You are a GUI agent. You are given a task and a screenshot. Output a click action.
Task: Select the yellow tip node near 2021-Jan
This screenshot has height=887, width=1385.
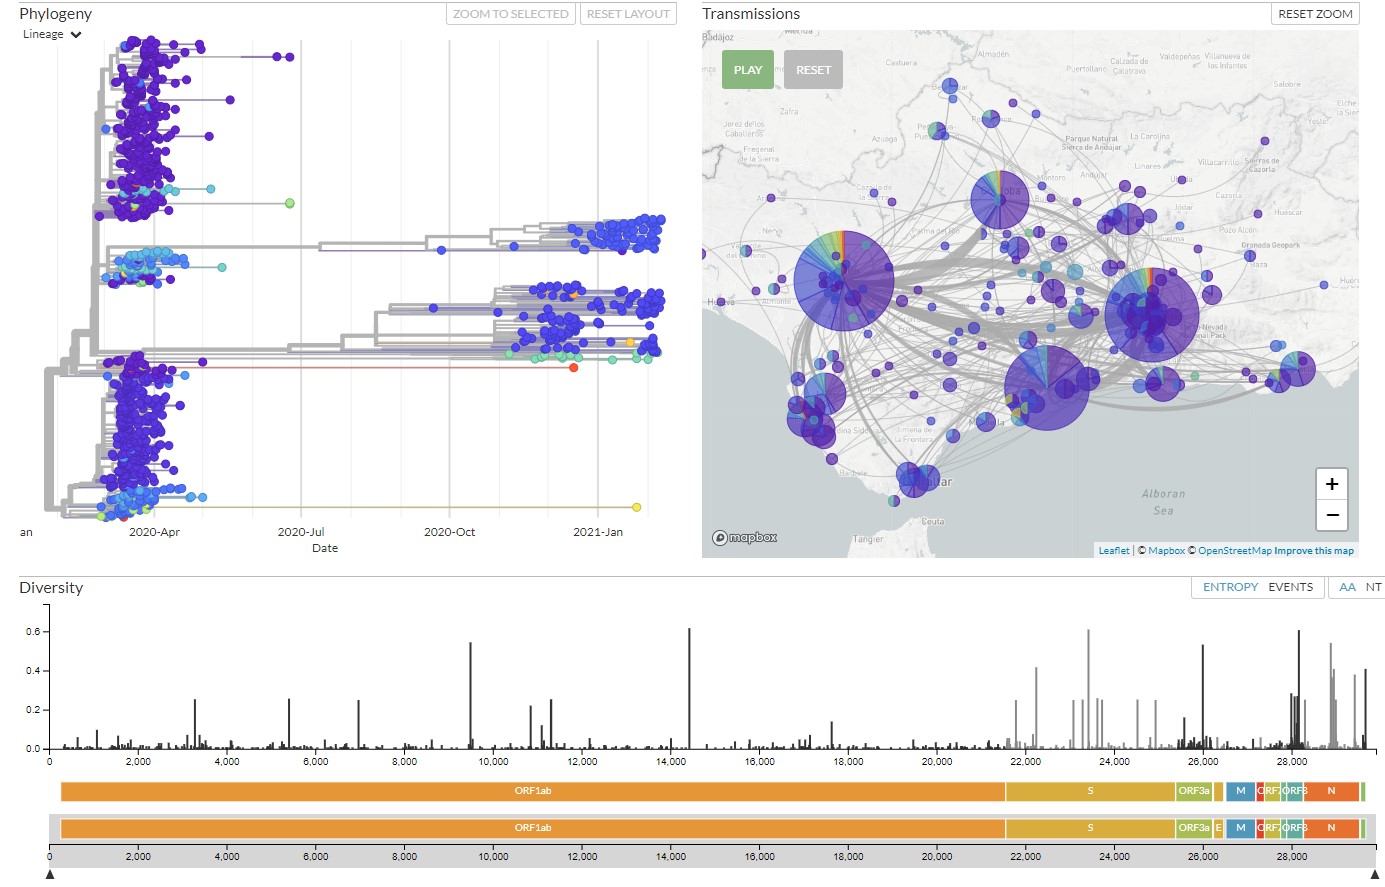pos(636,507)
